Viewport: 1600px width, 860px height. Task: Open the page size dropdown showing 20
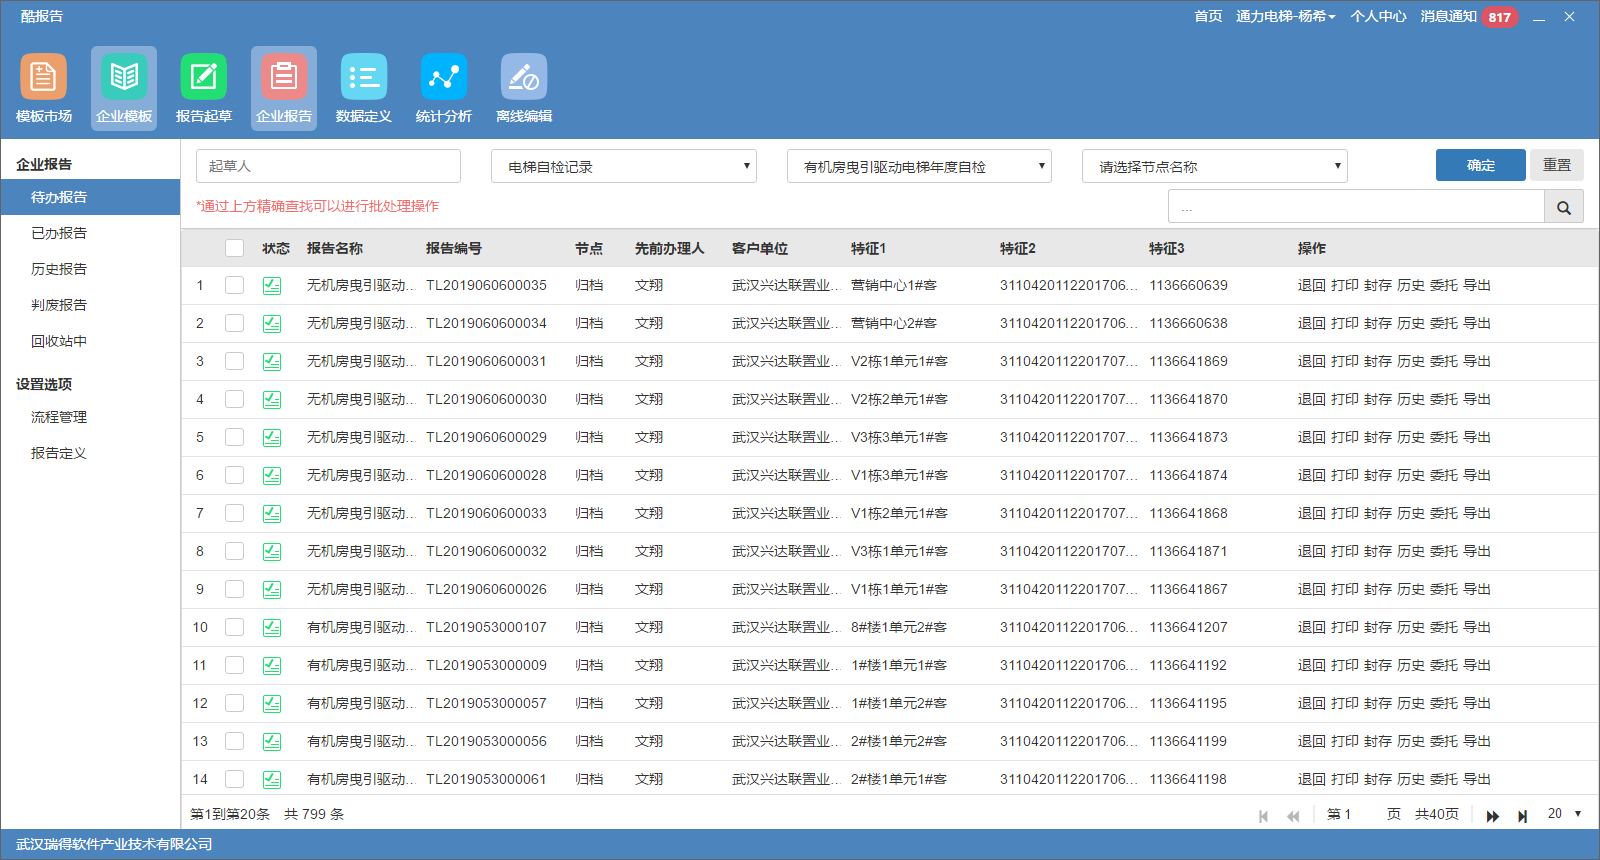tap(1565, 814)
